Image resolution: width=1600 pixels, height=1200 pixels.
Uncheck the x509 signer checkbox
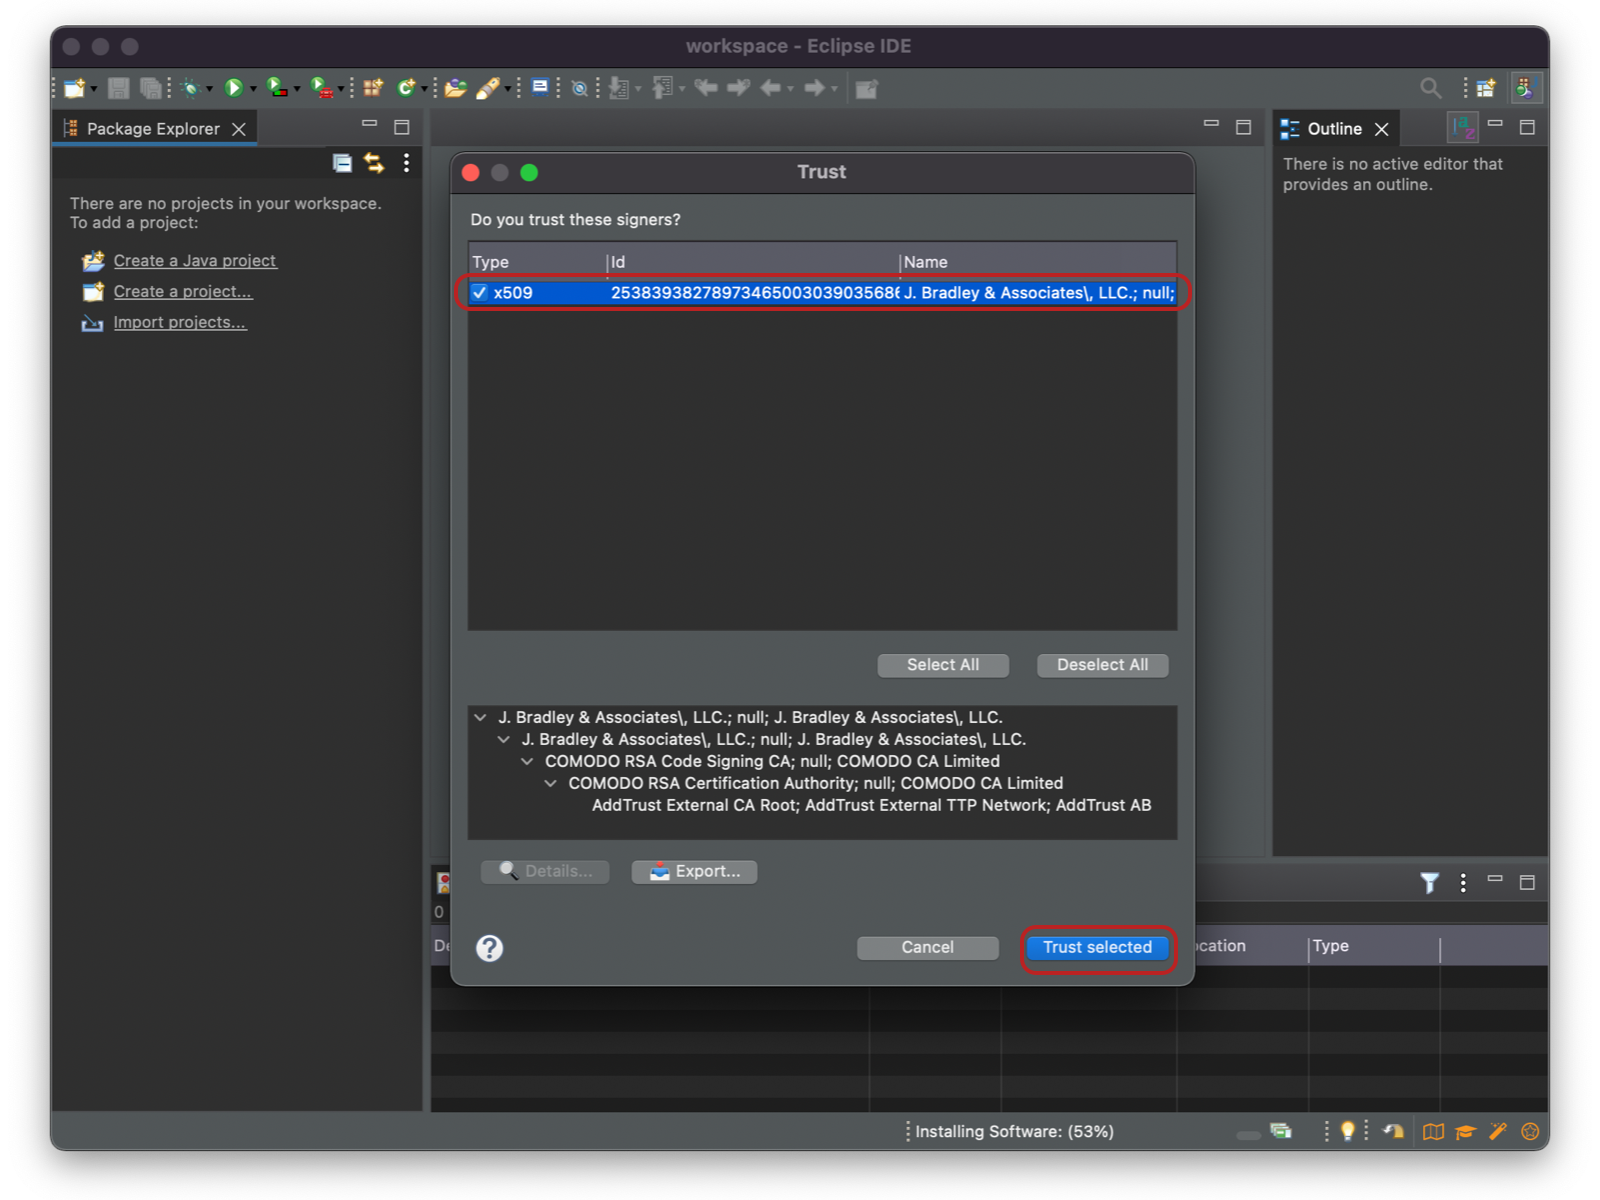click(x=480, y=293)
